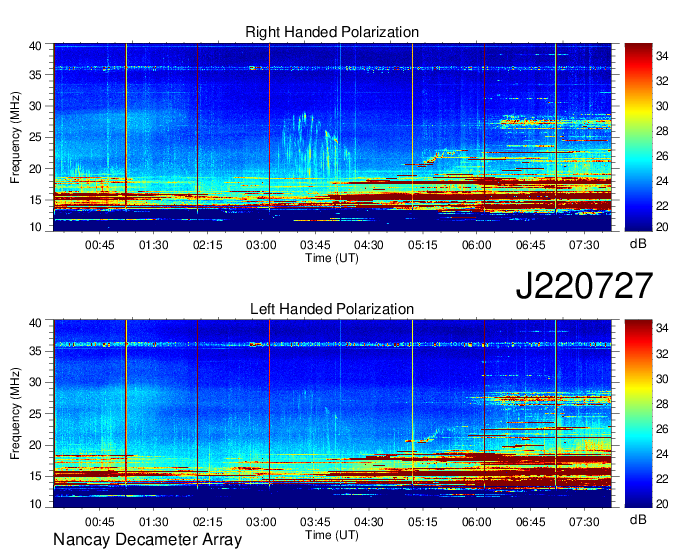
Task: Click the "07:30" tick under Right Handed plot
Action: [584, 245]
